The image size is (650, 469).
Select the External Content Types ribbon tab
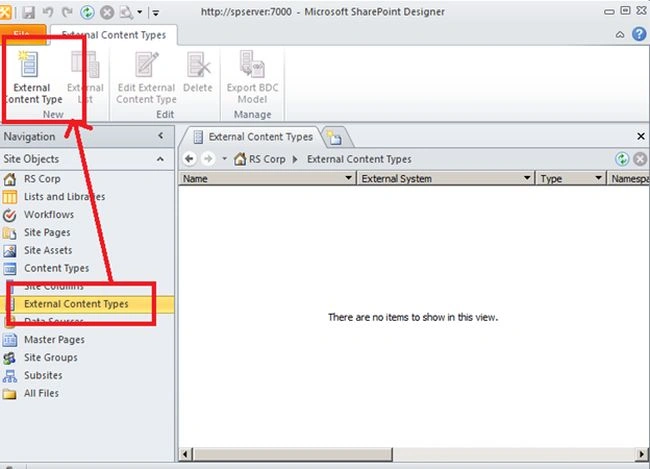point(114,35)
